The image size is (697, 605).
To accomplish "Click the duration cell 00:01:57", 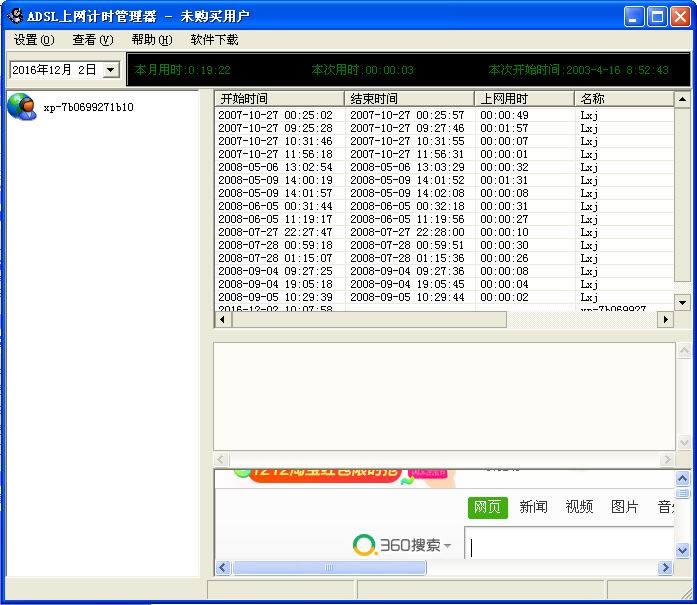I will coord(504,128).
